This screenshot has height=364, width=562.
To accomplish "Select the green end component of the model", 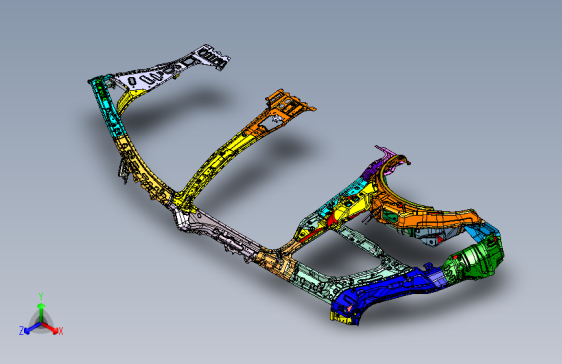I will (x=473, y=260).
